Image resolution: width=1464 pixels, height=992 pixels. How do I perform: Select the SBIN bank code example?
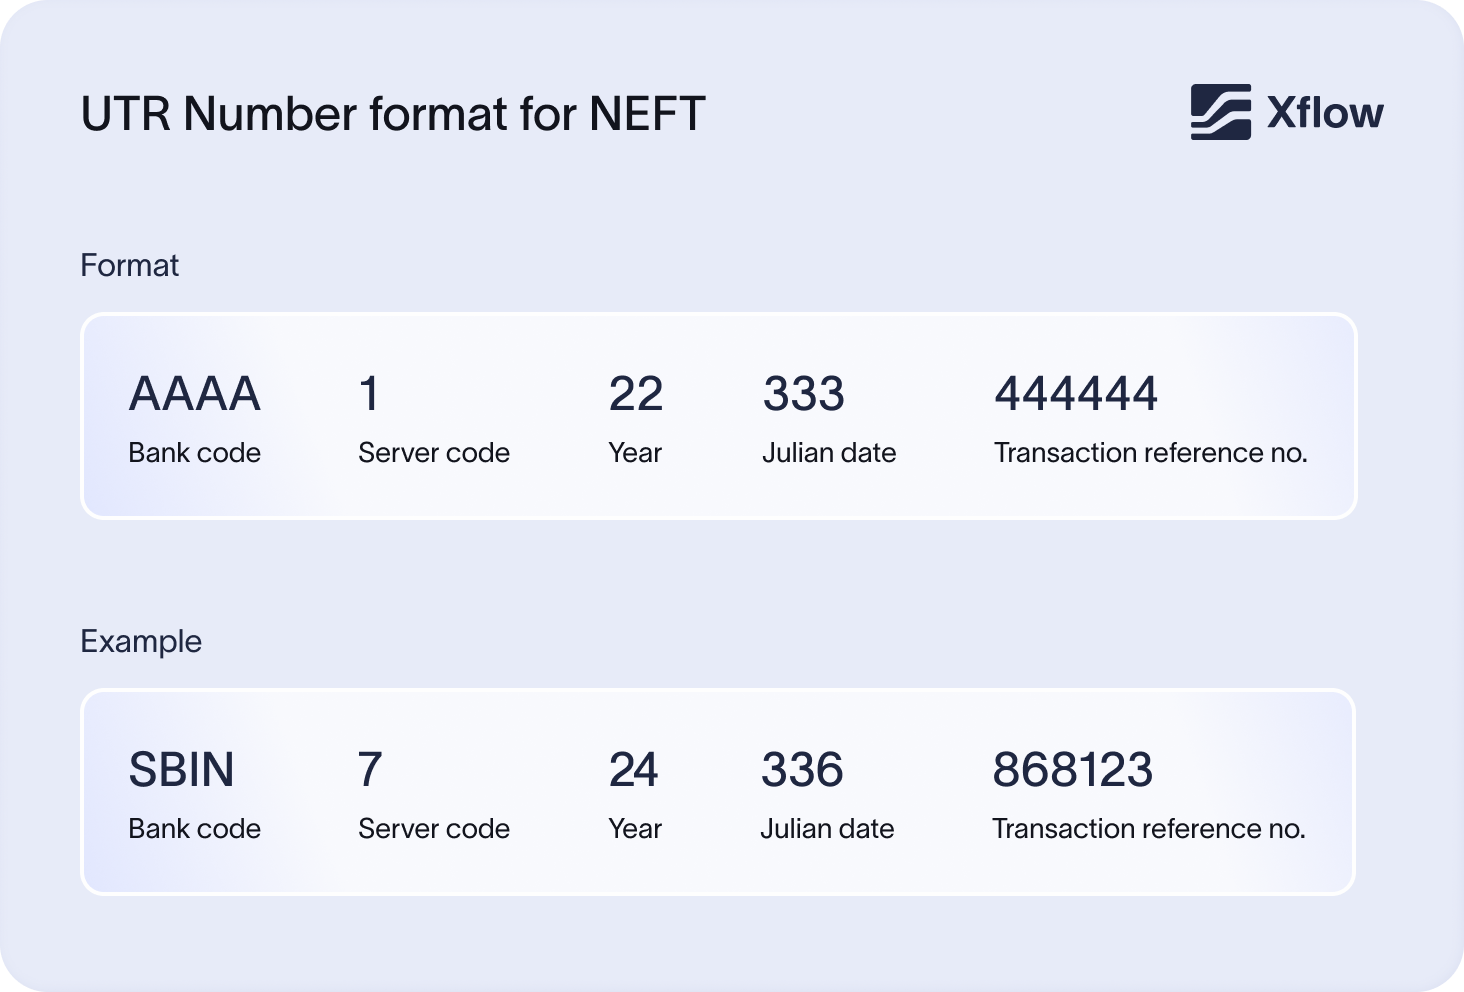click(181, 770)
